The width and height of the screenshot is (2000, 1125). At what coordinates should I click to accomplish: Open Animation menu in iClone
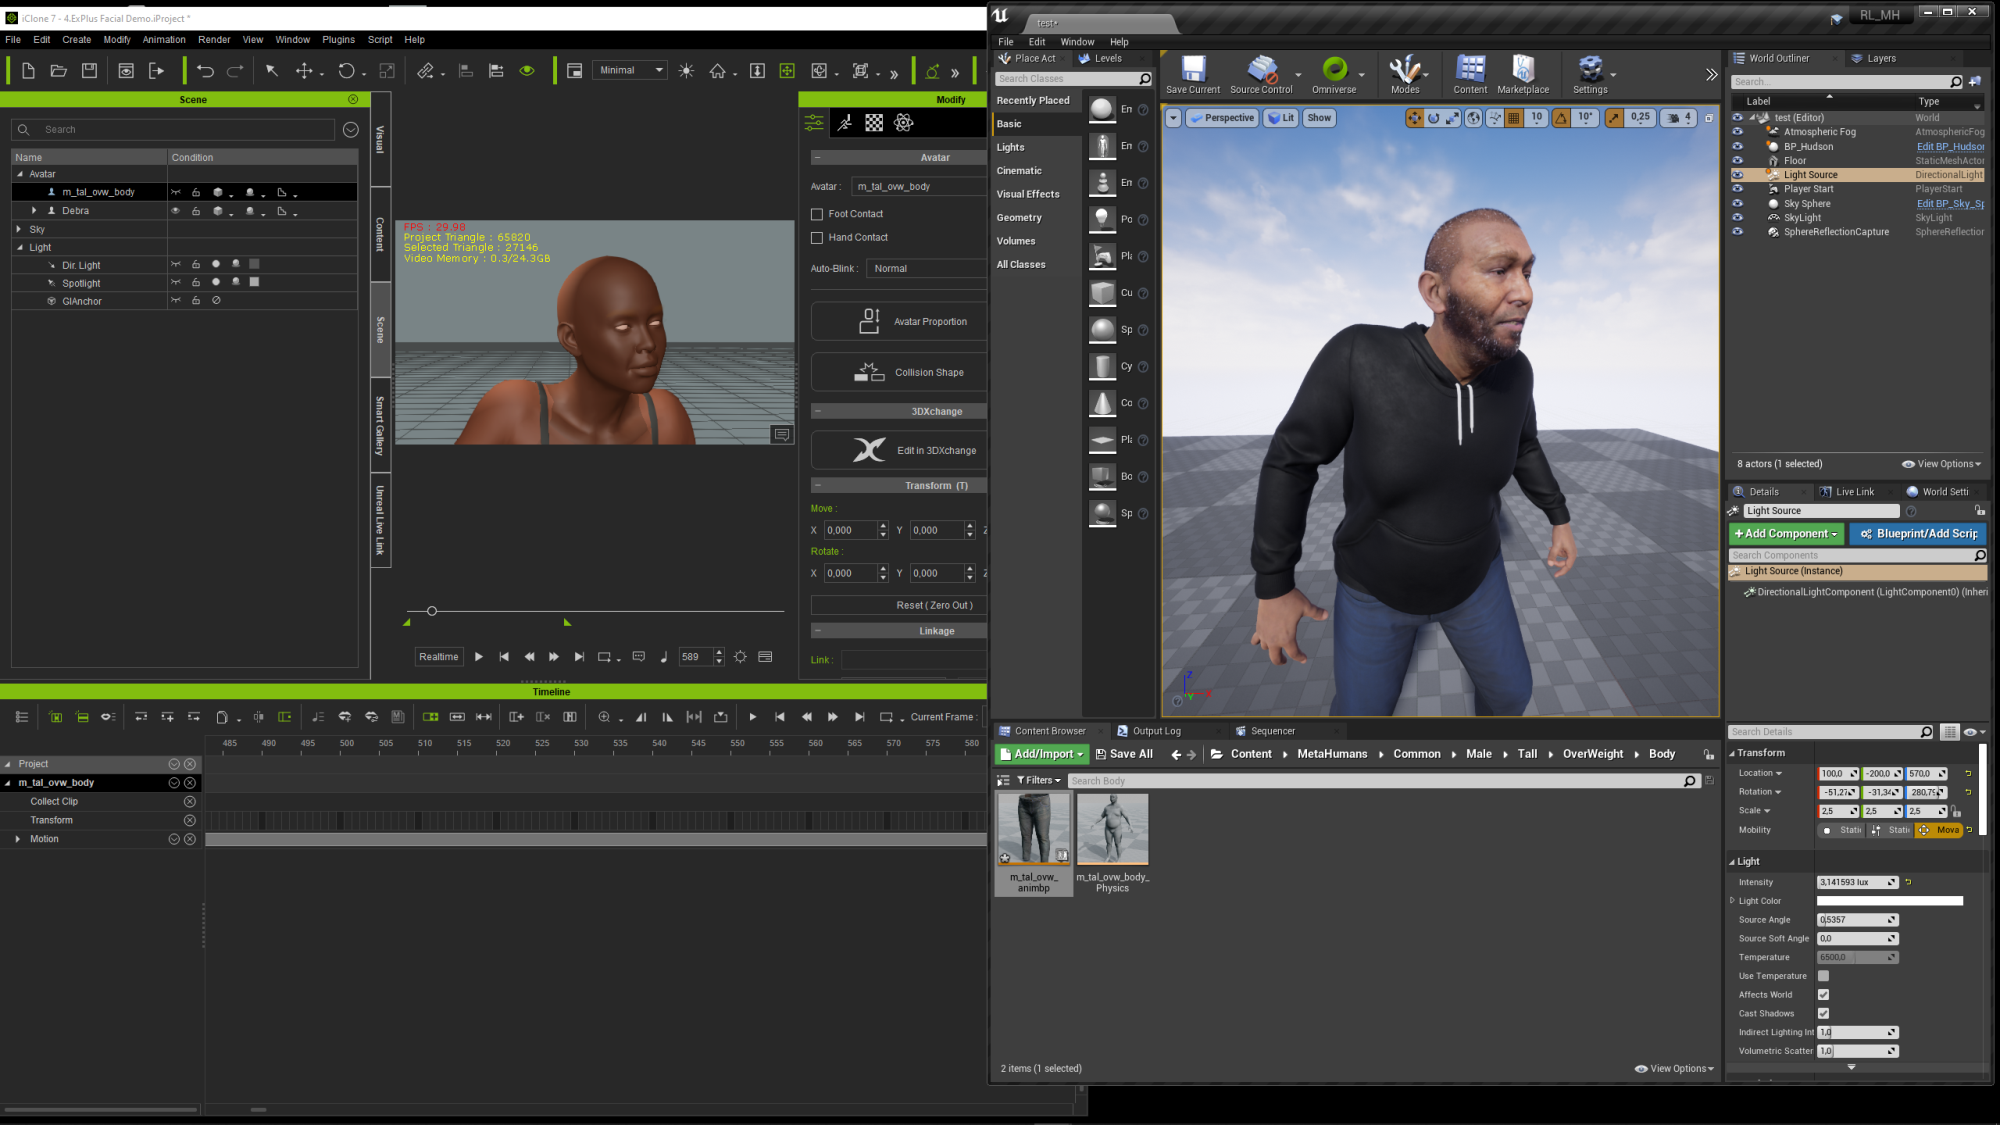tap(164, 40)
